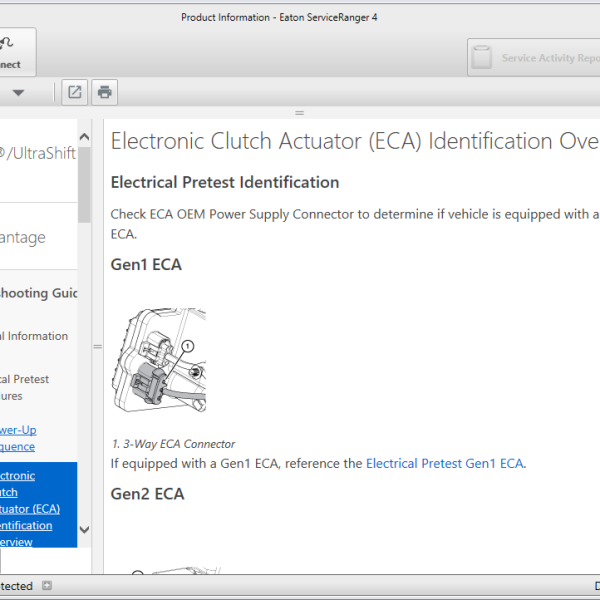This screenshot has width=600, height=600.
Task: Select the General Information sidebar entry
Action: point(34,336)
